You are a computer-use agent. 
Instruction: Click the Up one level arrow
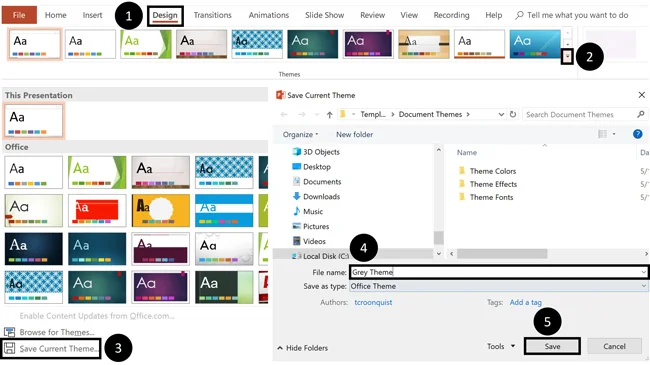pyautogui.click(x=329, y=114)
